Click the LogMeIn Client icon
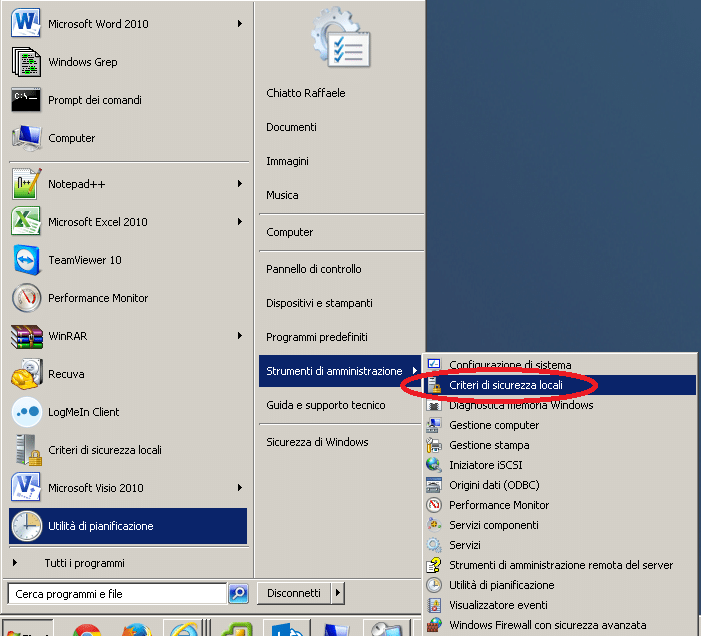701x636 pixels. [x=26, y=412]
